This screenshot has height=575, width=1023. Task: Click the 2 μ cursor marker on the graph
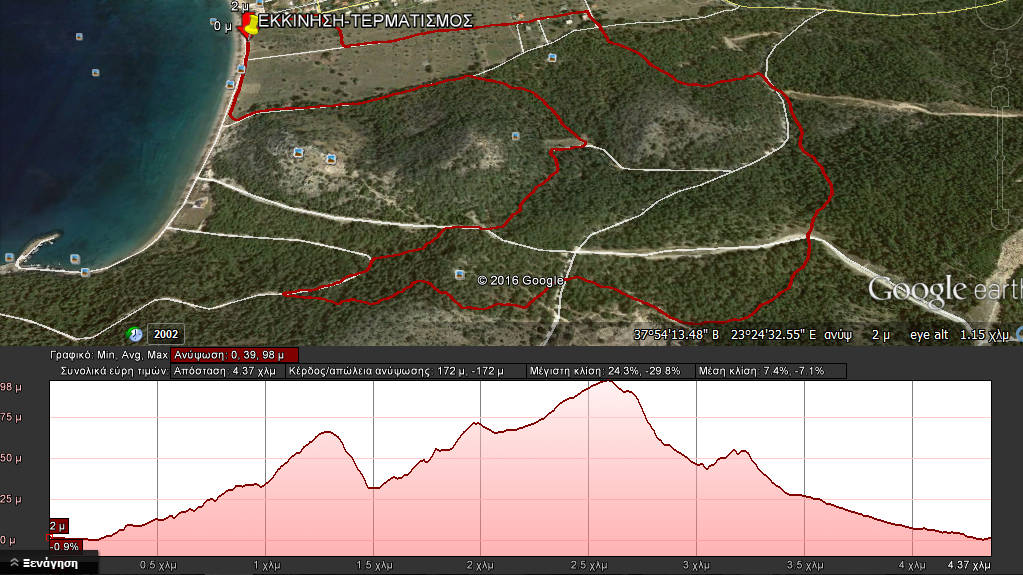[x=58, y=526]
